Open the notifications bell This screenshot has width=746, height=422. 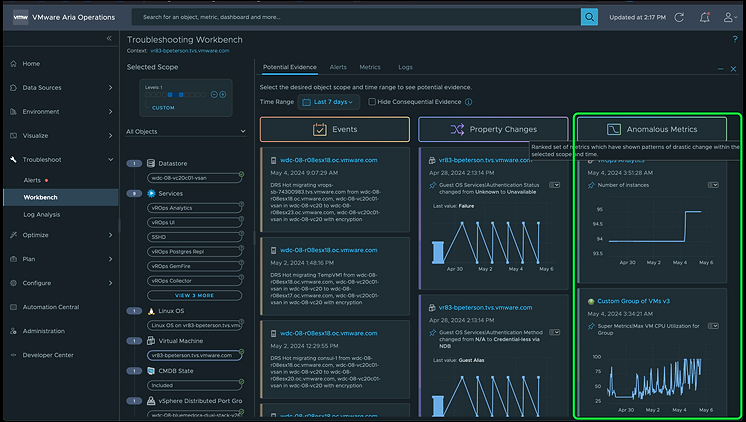pos(705,17)
